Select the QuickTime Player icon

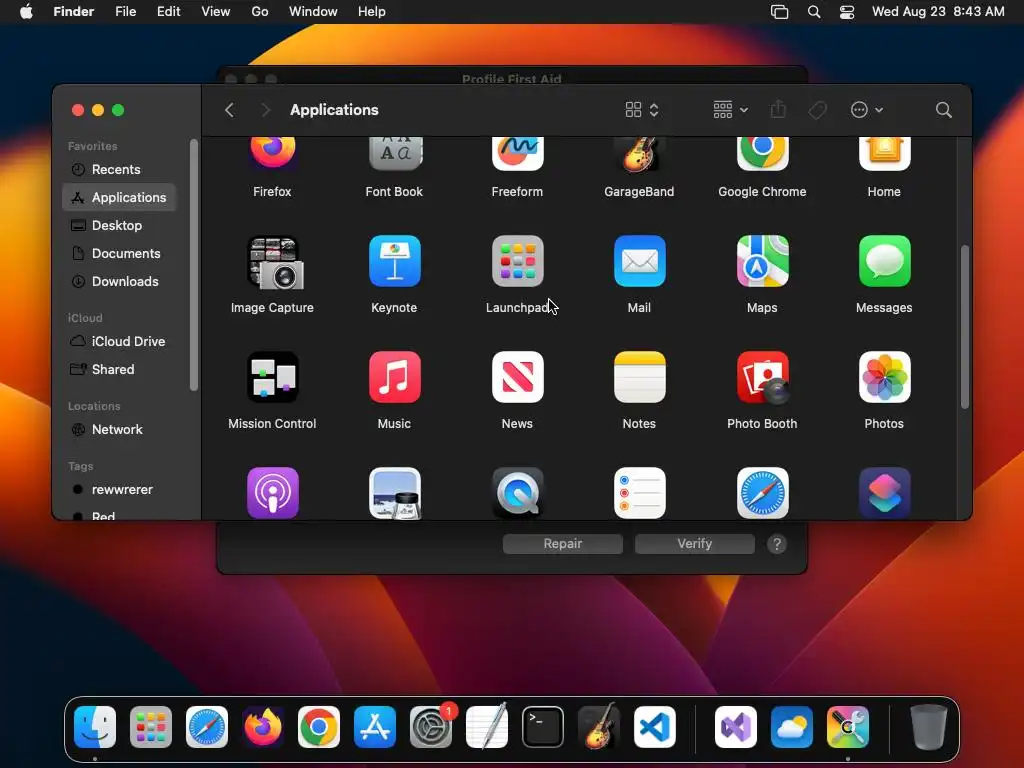click(x=517, y=493)
